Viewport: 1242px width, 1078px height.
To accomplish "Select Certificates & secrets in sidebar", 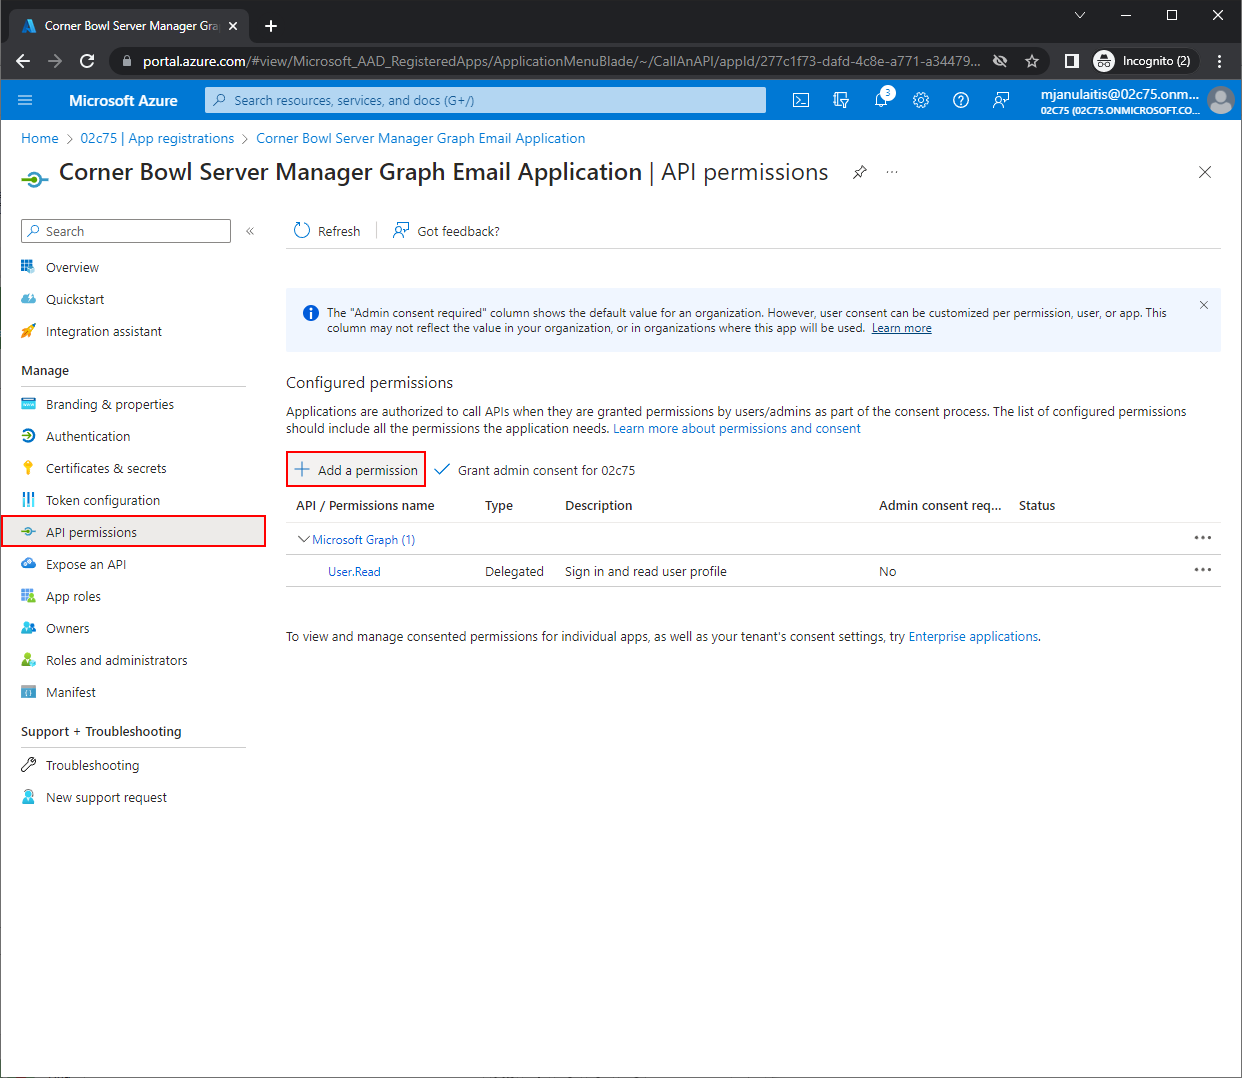I will pyautogui.click(x=106, y=468).
